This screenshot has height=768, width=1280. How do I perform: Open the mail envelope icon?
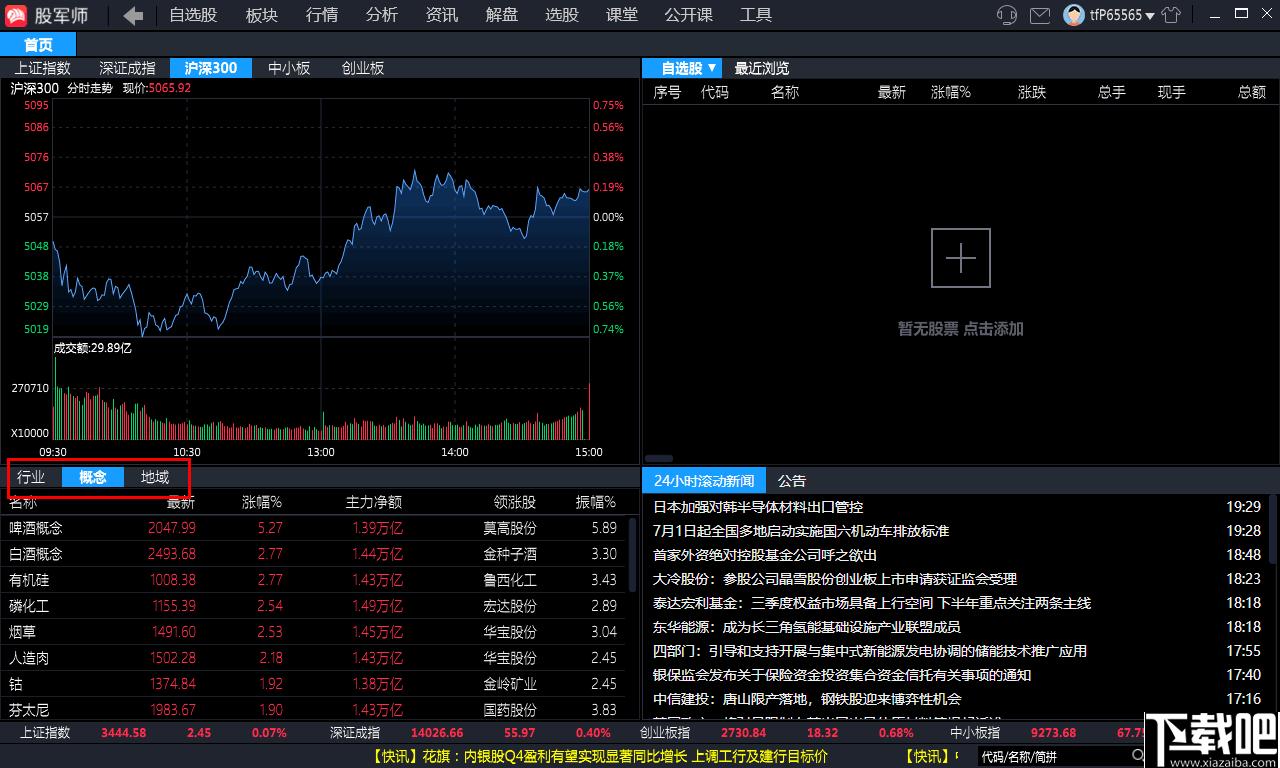(x=1040, y=15)
